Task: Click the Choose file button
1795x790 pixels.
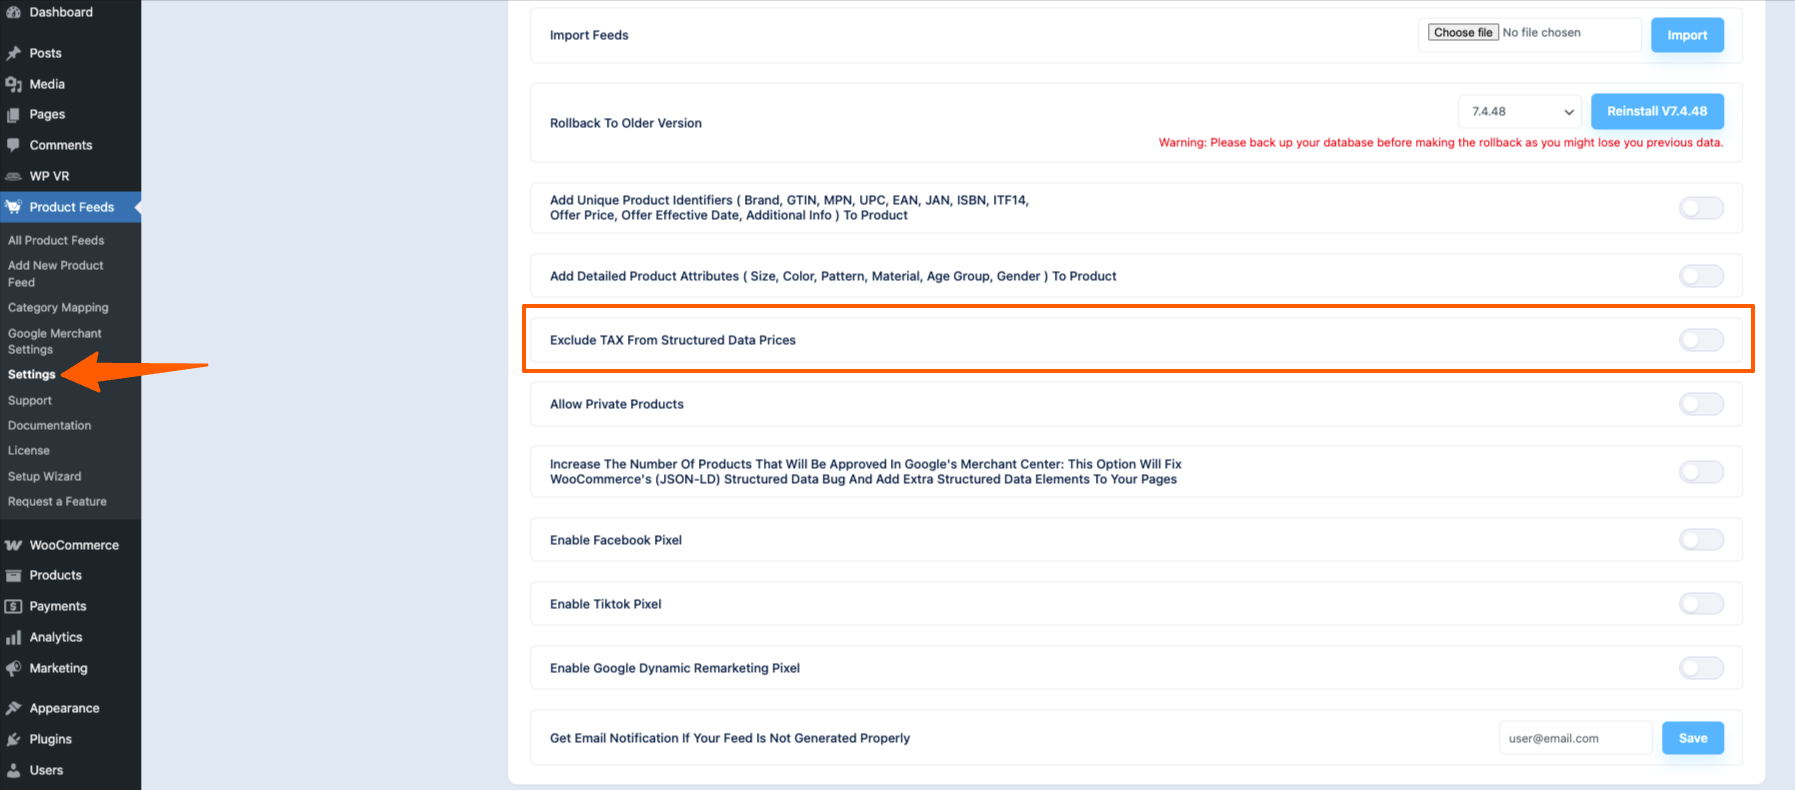Action: tap(1463, 32)
